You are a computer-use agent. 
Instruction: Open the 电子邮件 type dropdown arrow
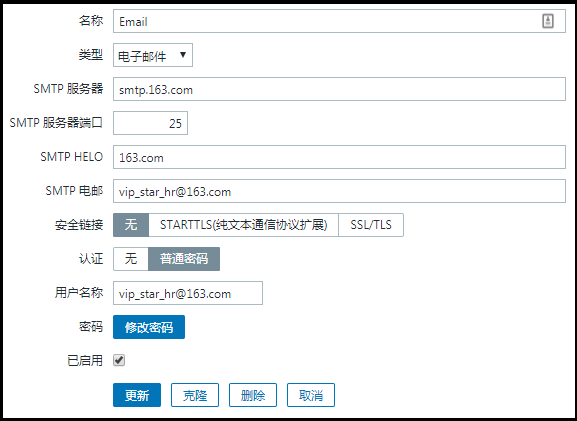[183, 55]
